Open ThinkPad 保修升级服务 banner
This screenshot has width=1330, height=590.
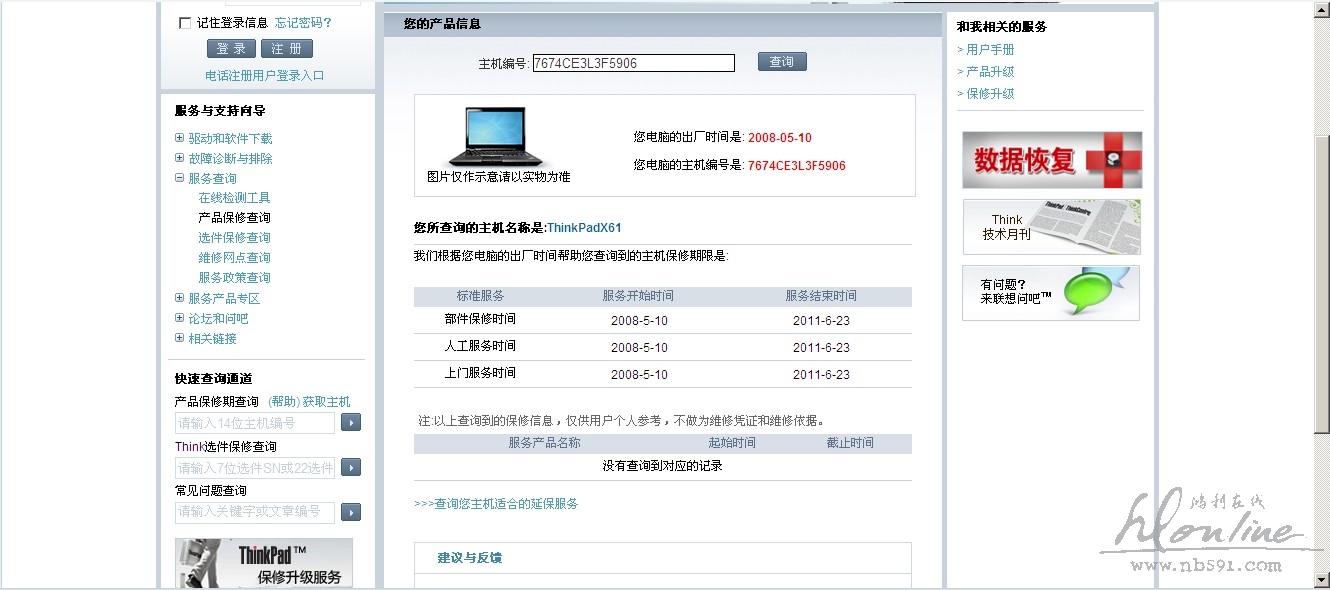click(x=264, y=564)
